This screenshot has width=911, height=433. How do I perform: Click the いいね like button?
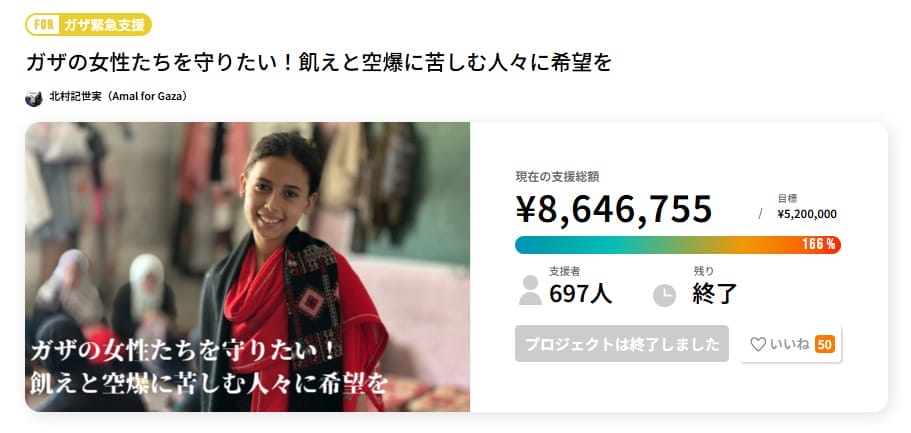coord(790,344)
